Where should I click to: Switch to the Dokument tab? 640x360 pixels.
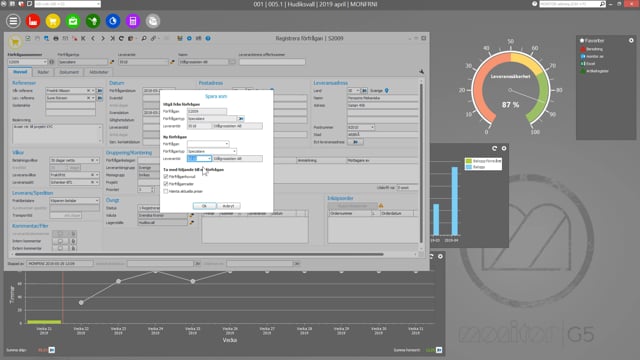(x=69, y=72)
